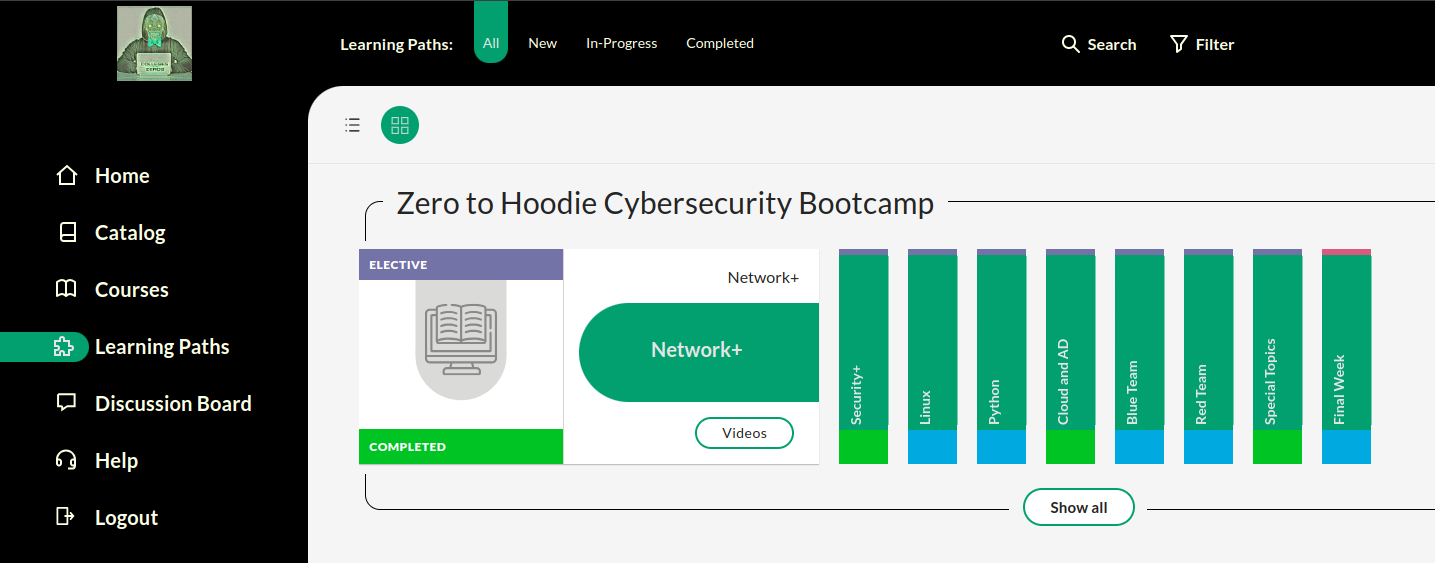This screenshot has width=1435, height=563.
Task: Click the Search magnifier icon
Action: [1071, 44]
